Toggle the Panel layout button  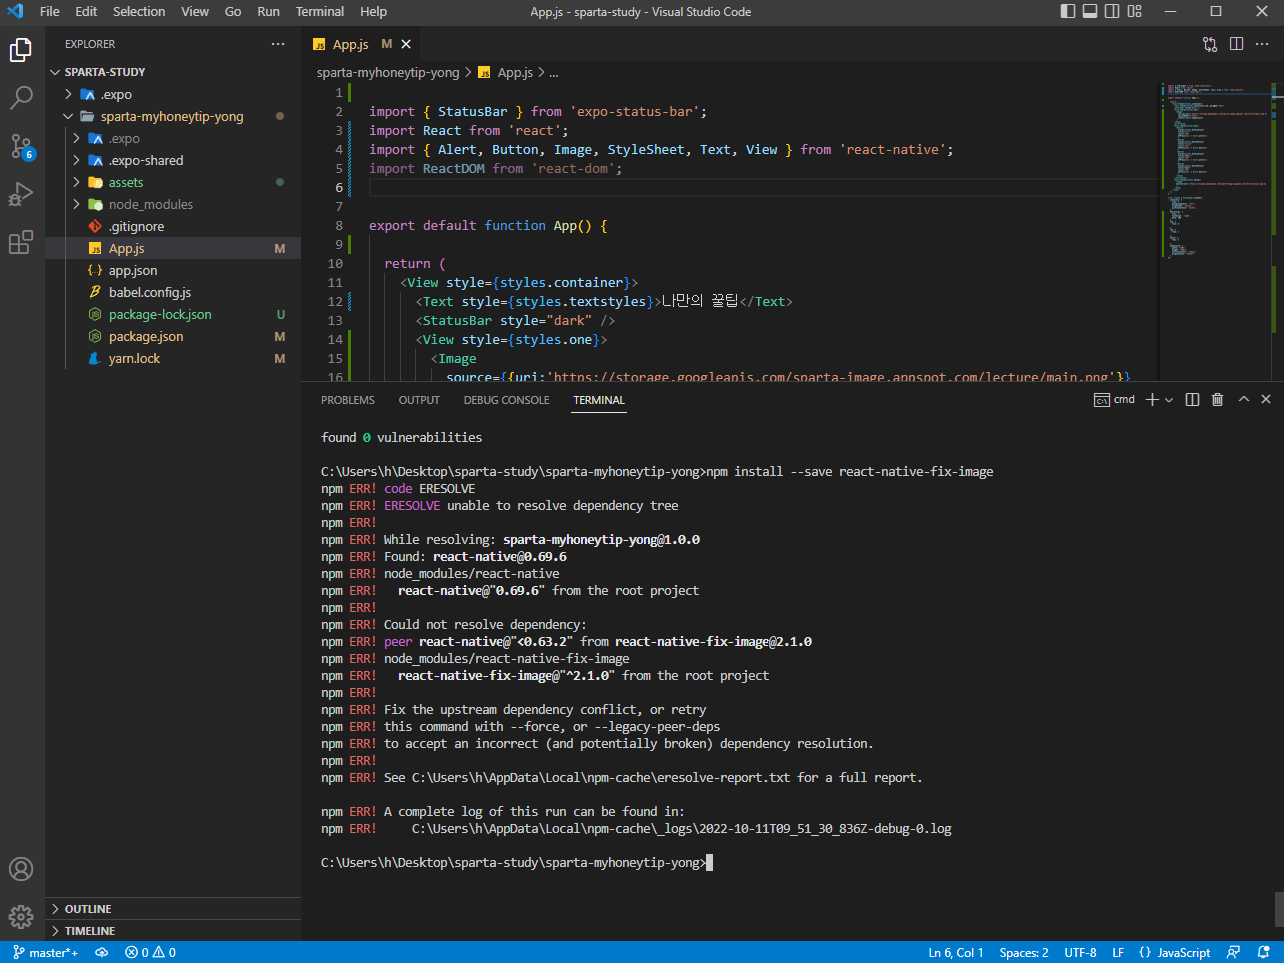[x=1090, y=11]
